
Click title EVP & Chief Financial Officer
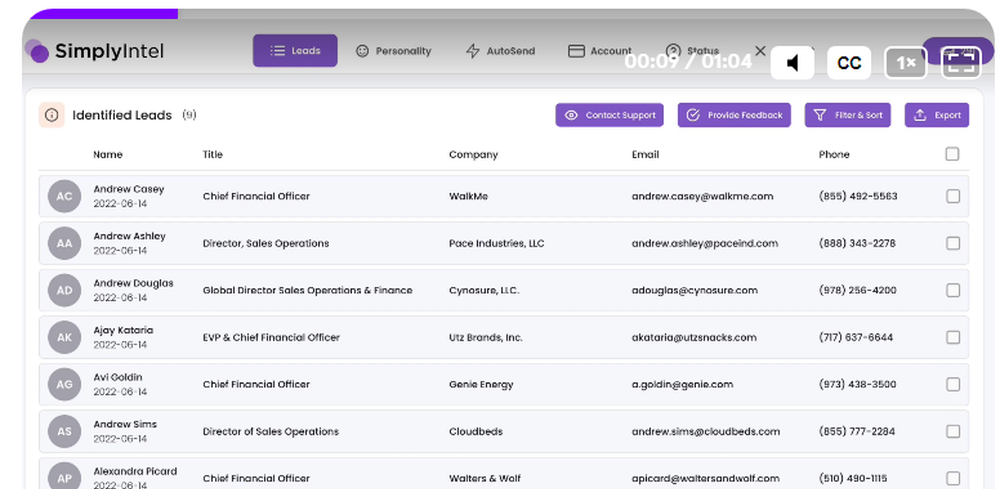[x=271, y=337]
